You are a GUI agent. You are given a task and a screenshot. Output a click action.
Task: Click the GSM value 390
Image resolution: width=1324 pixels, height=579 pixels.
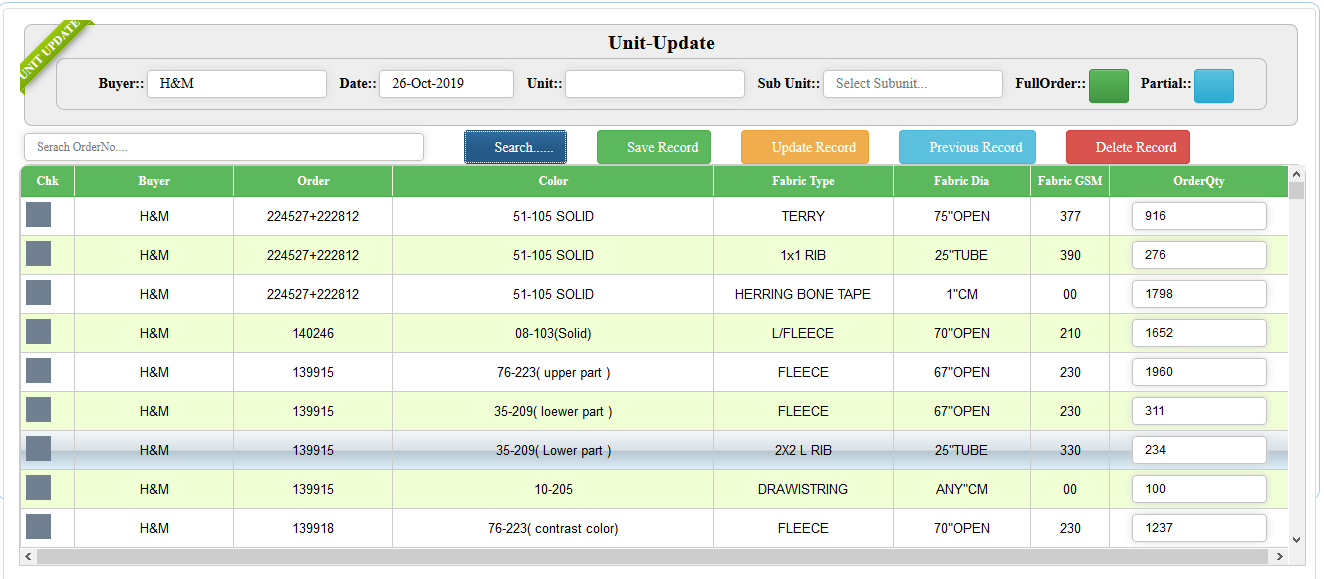1070,255
